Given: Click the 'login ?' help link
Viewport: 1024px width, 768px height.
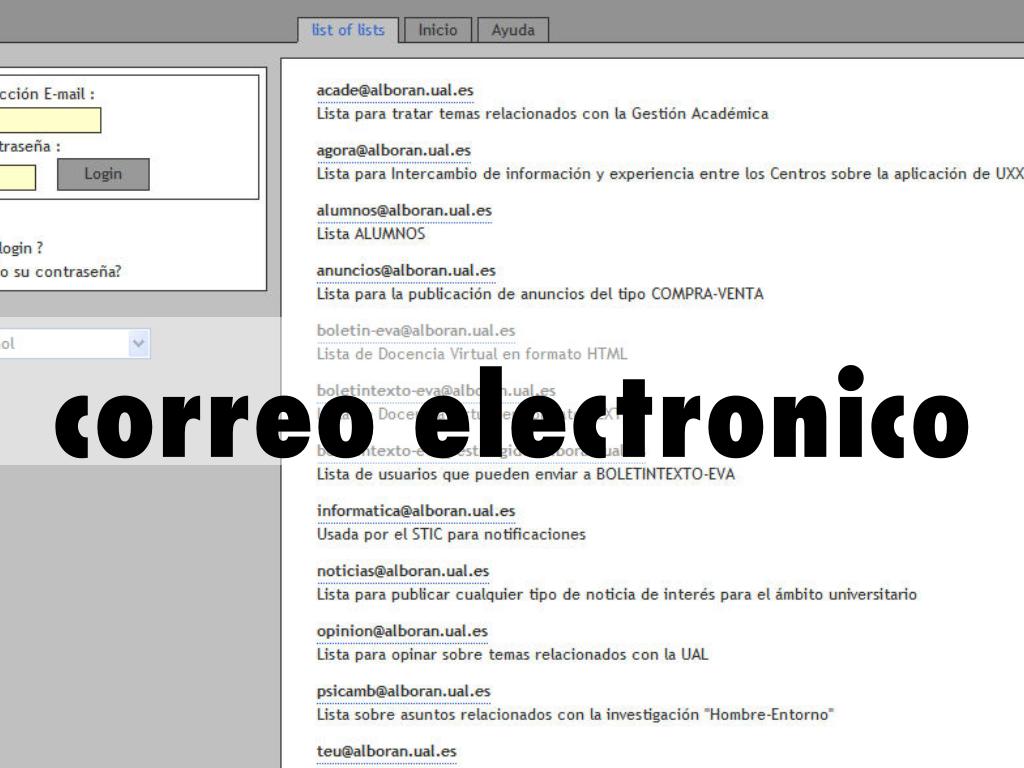Looking at the screenshot, I should [x=20, y=247].
